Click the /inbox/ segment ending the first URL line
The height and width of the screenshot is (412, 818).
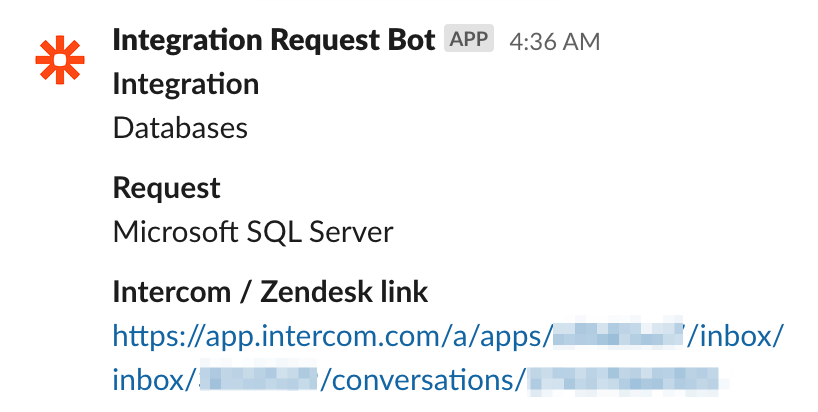tap(735, 336)
